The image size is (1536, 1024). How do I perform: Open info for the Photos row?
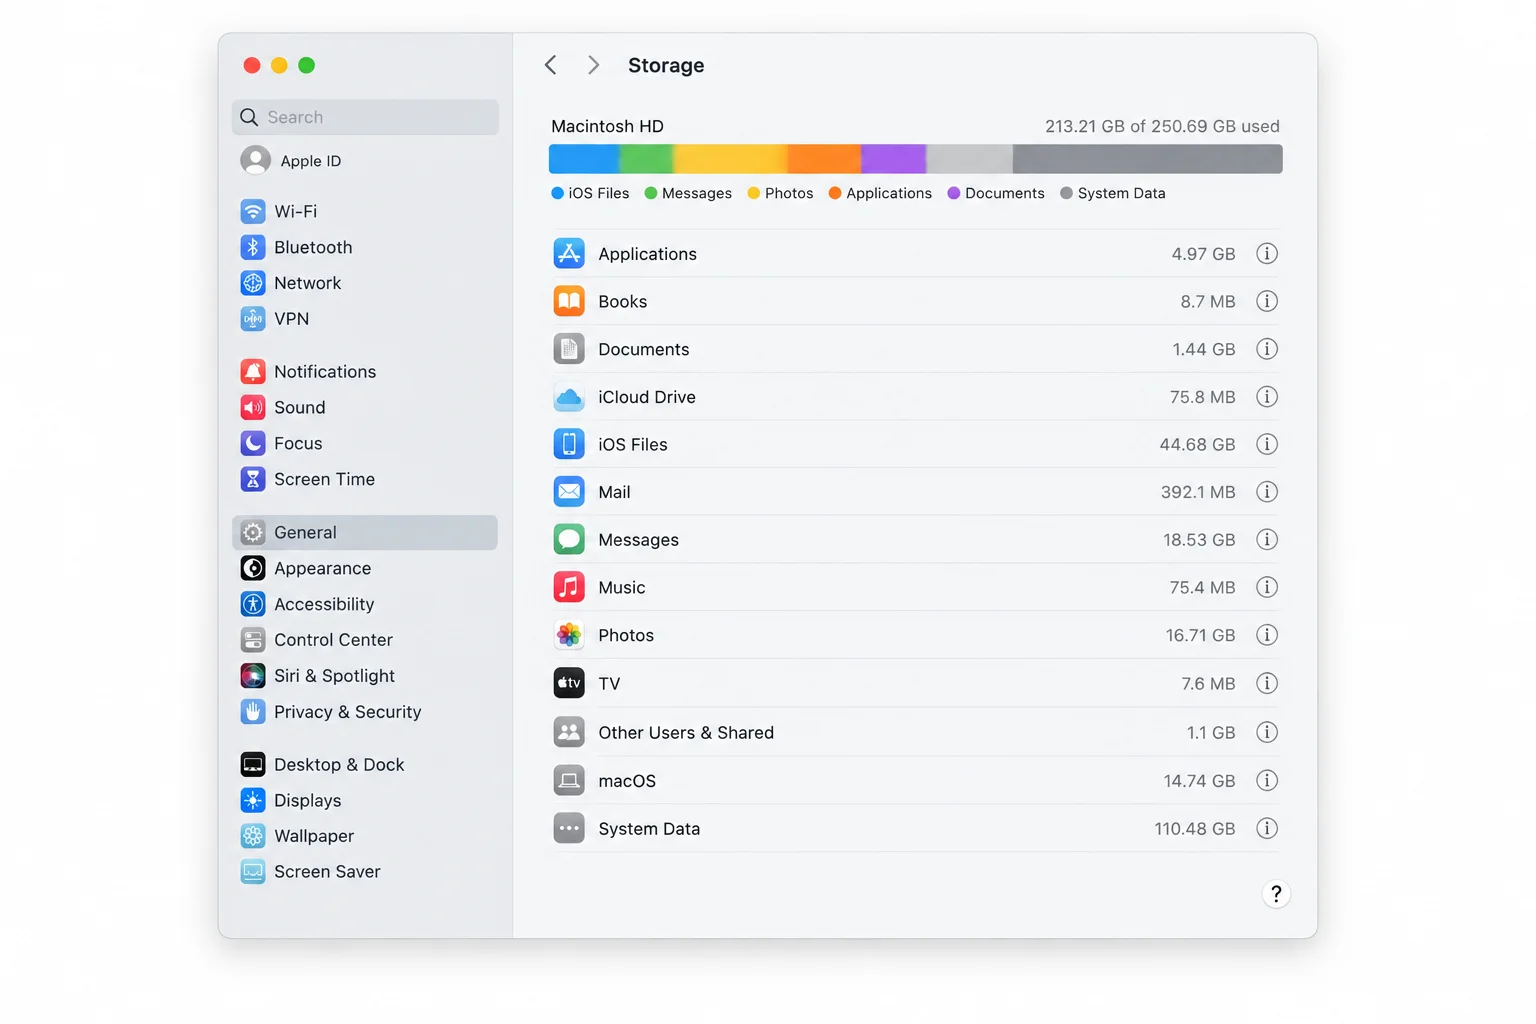1267,635
